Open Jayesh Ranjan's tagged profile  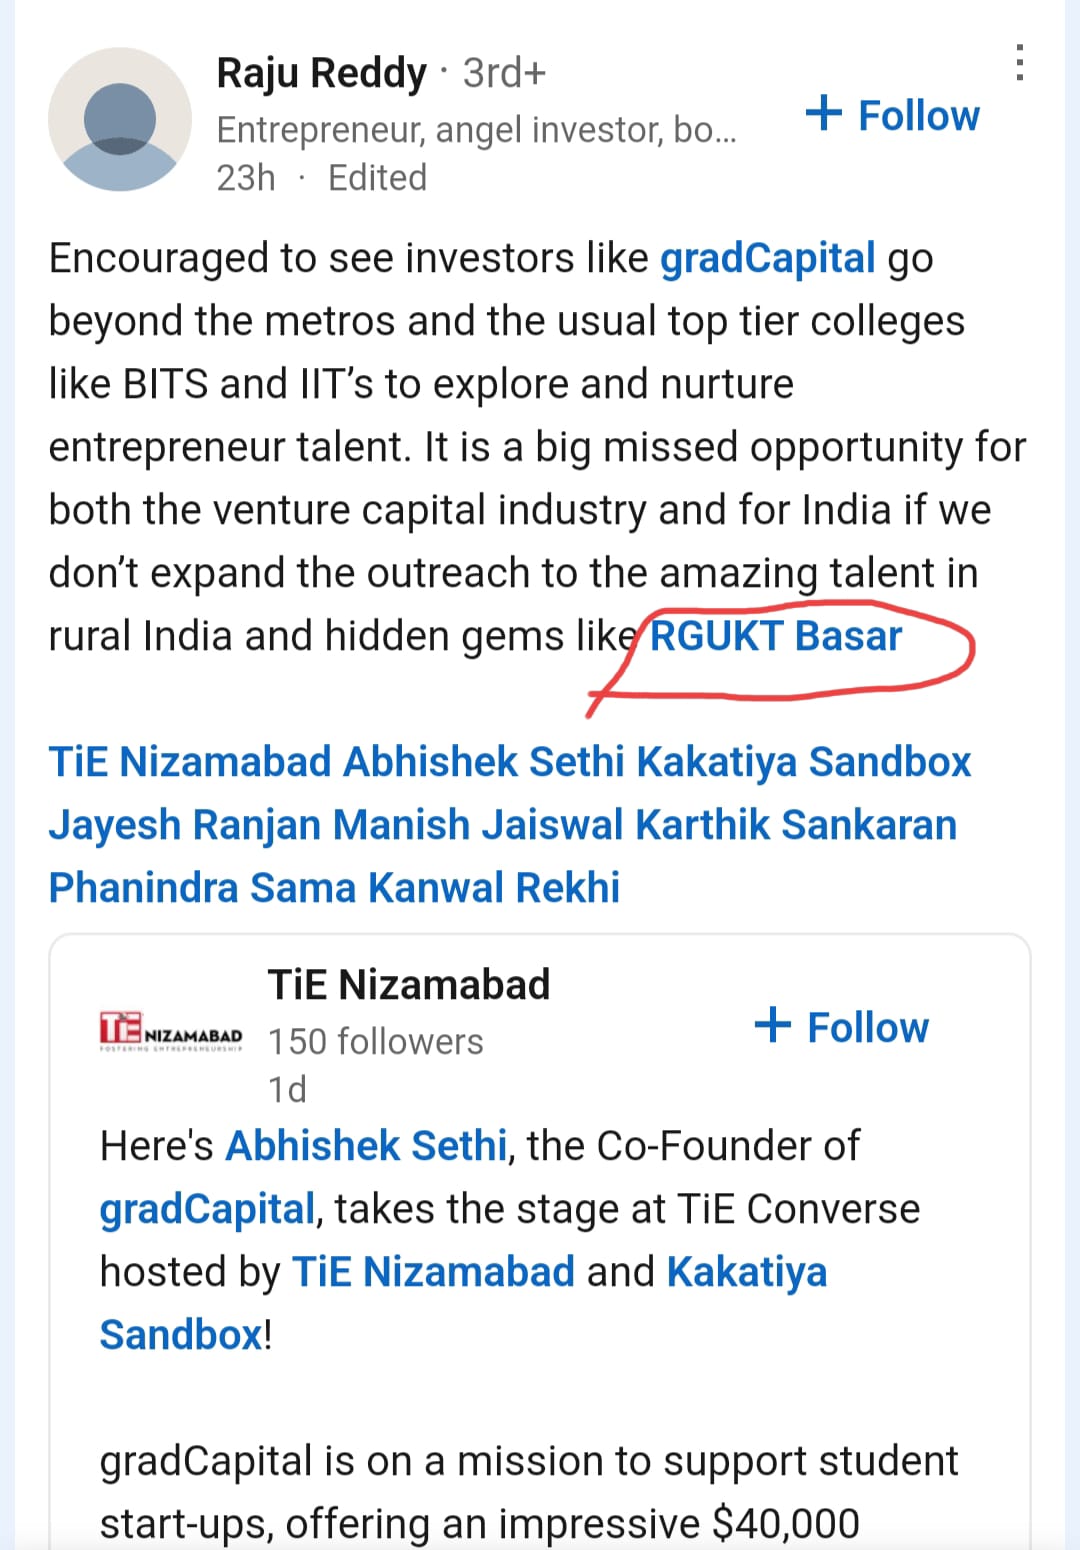point(185,825)
